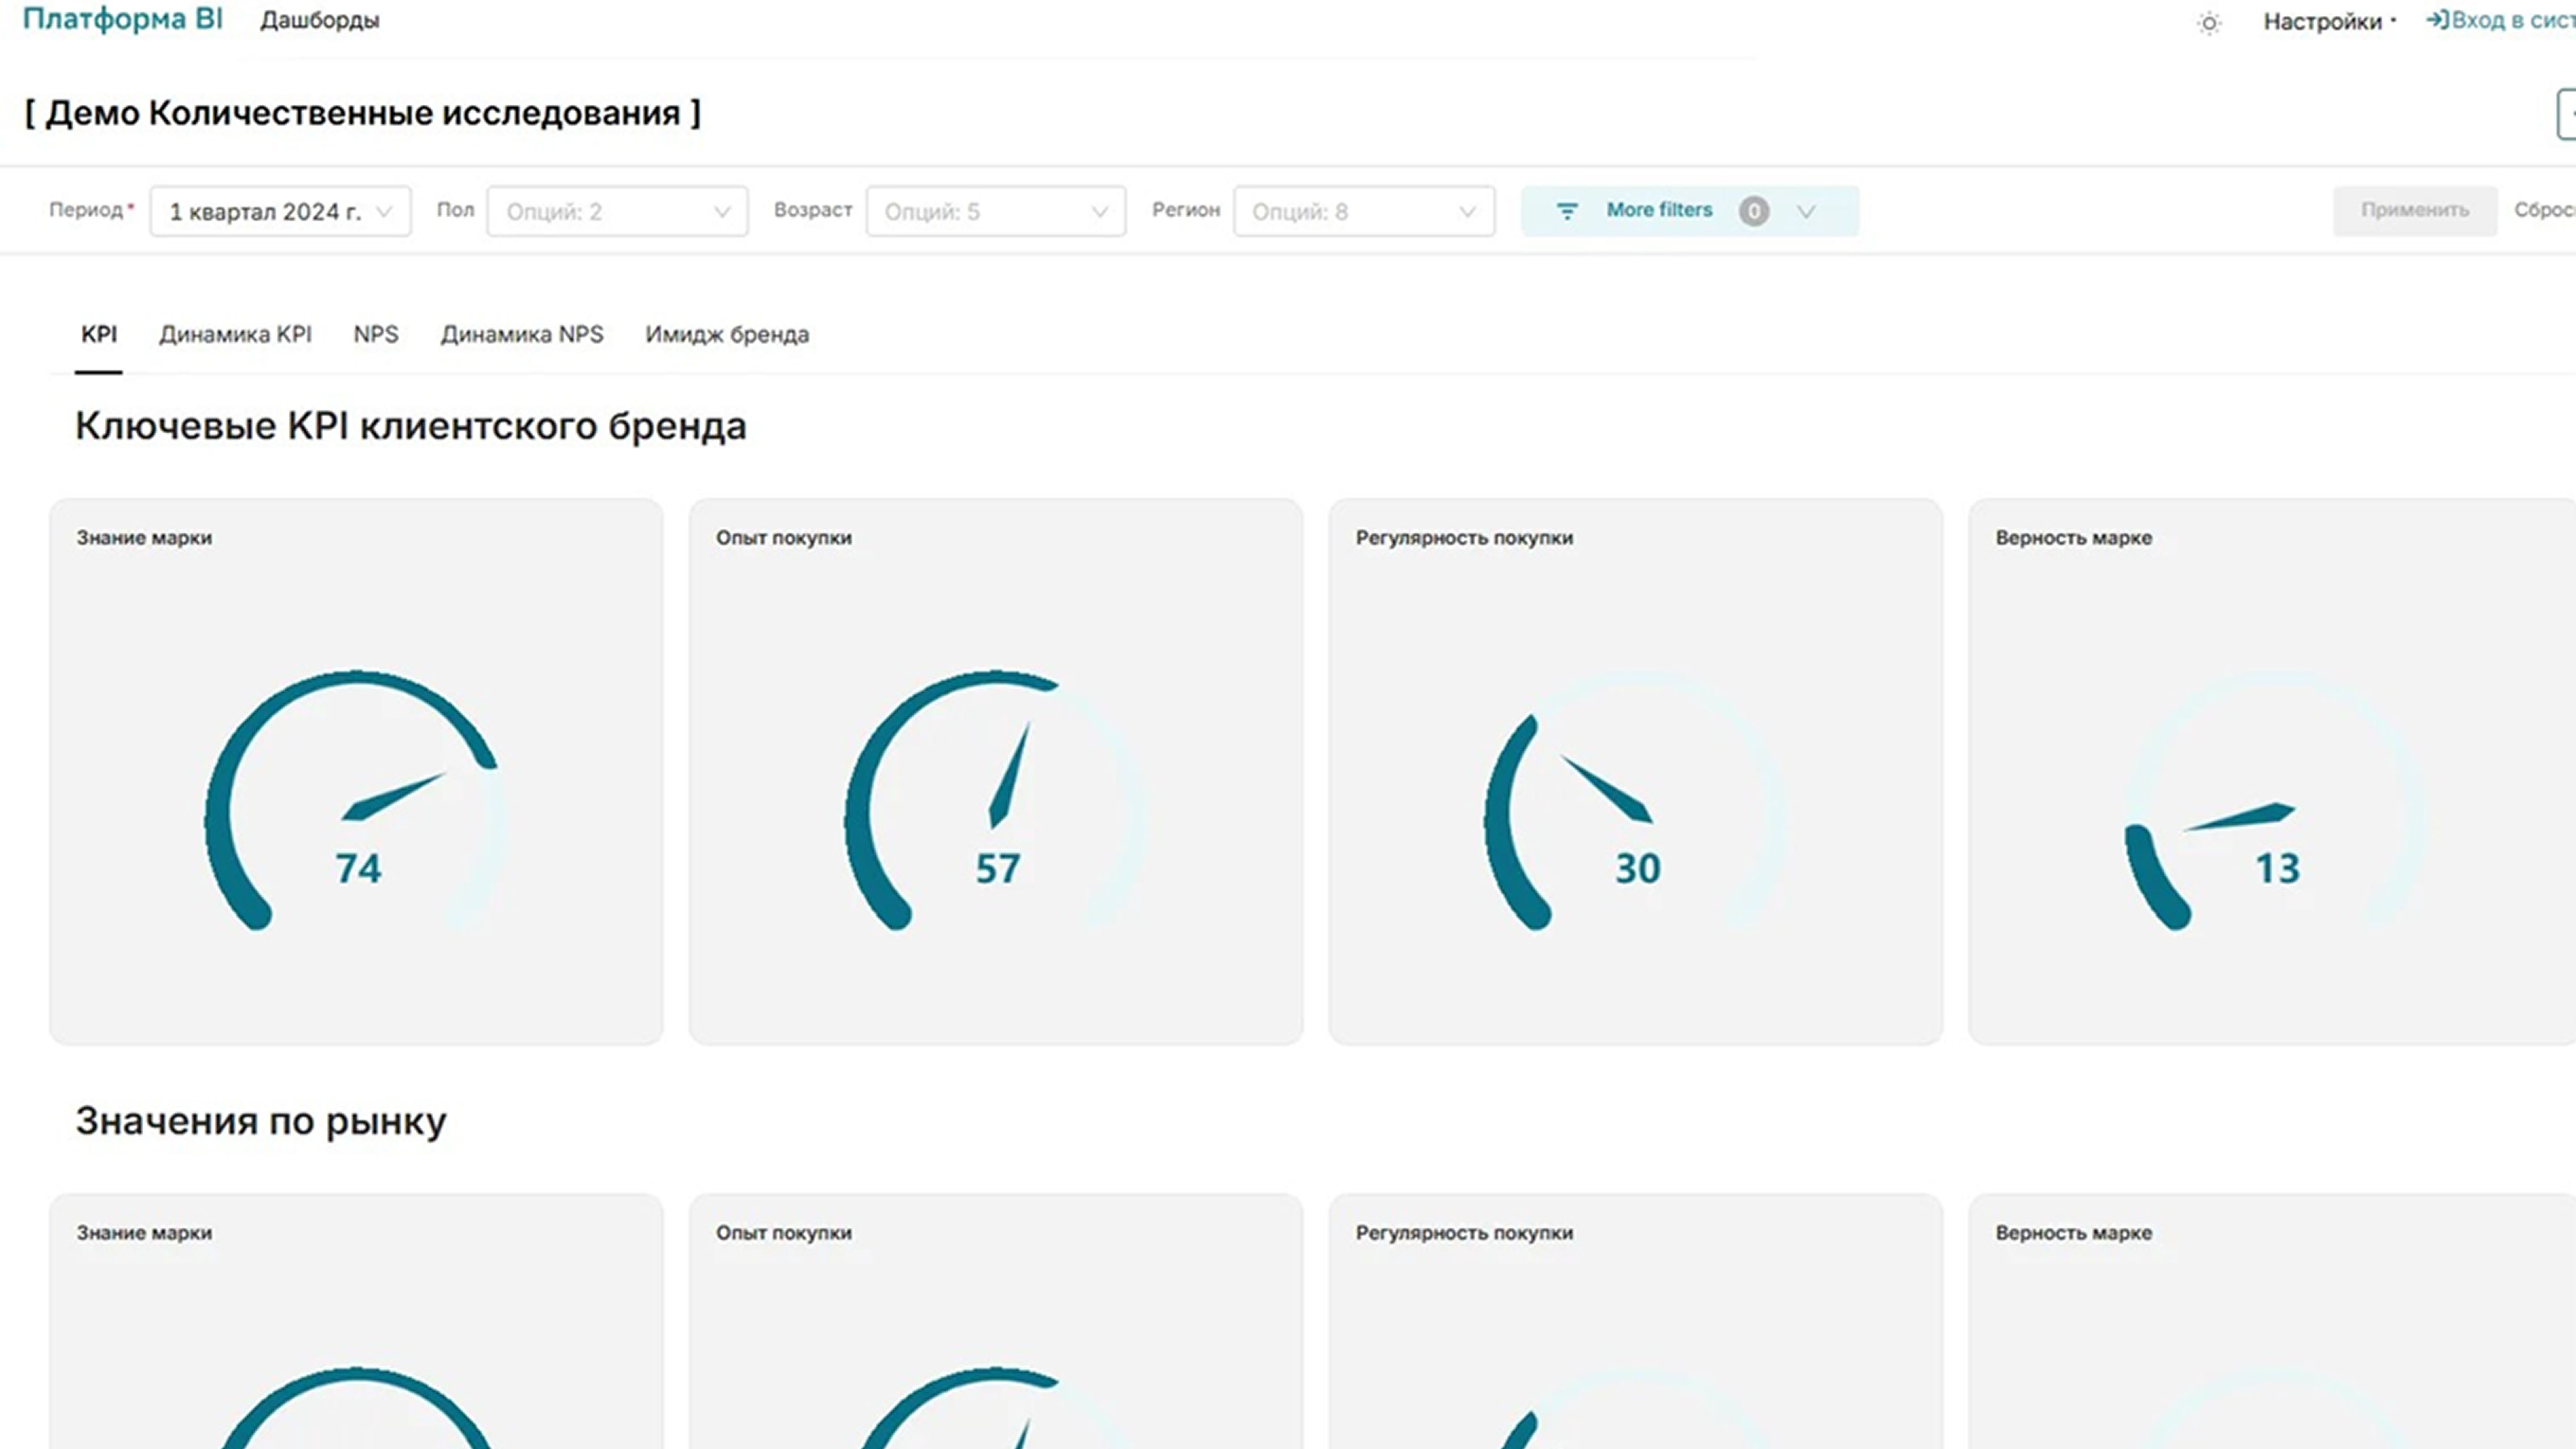Click the Значения по рынку heading
The image size is (2576, 1449).
261,1121
